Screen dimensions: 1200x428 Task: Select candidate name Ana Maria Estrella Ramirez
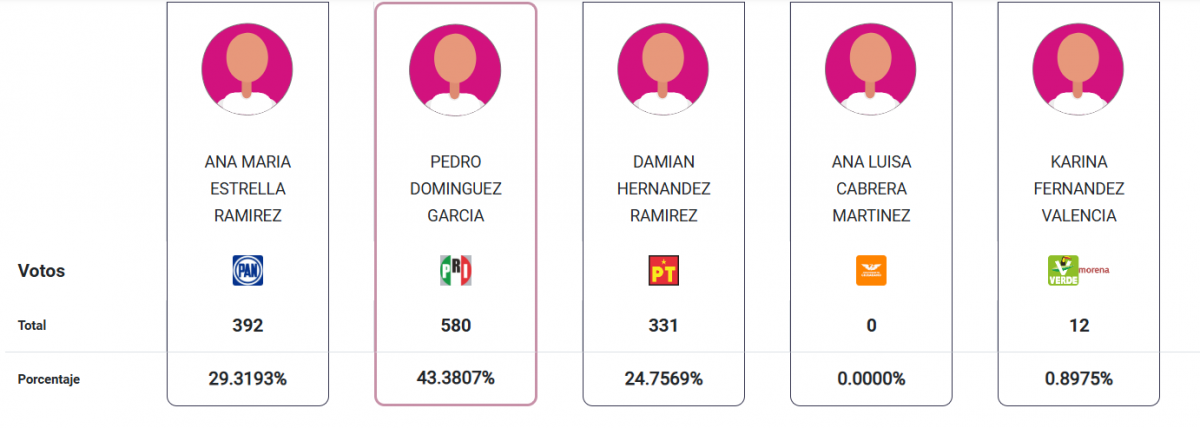point(247,188)
